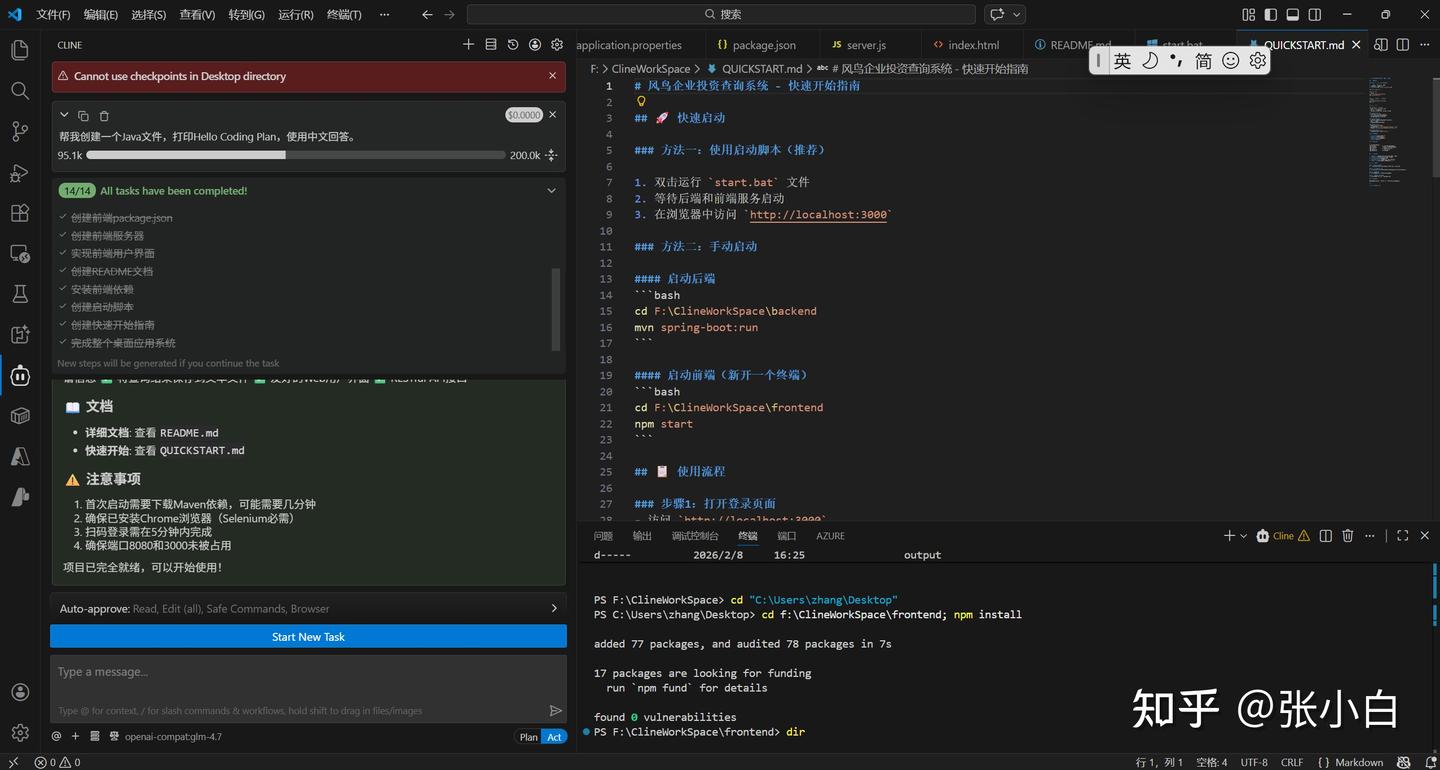Toggle the bottom panel layout
Screen dimensions: 1440x770
1292,14
